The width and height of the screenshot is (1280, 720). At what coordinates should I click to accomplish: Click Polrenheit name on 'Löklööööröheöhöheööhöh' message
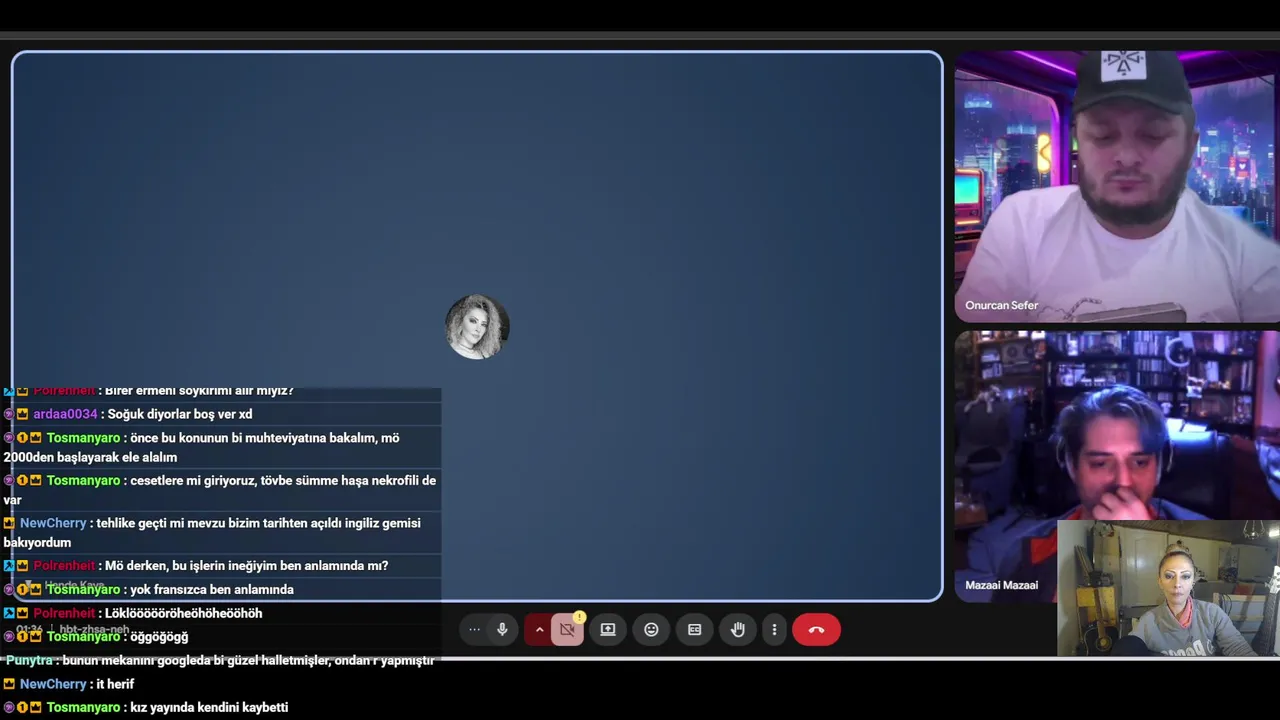(x=64, y=613)
